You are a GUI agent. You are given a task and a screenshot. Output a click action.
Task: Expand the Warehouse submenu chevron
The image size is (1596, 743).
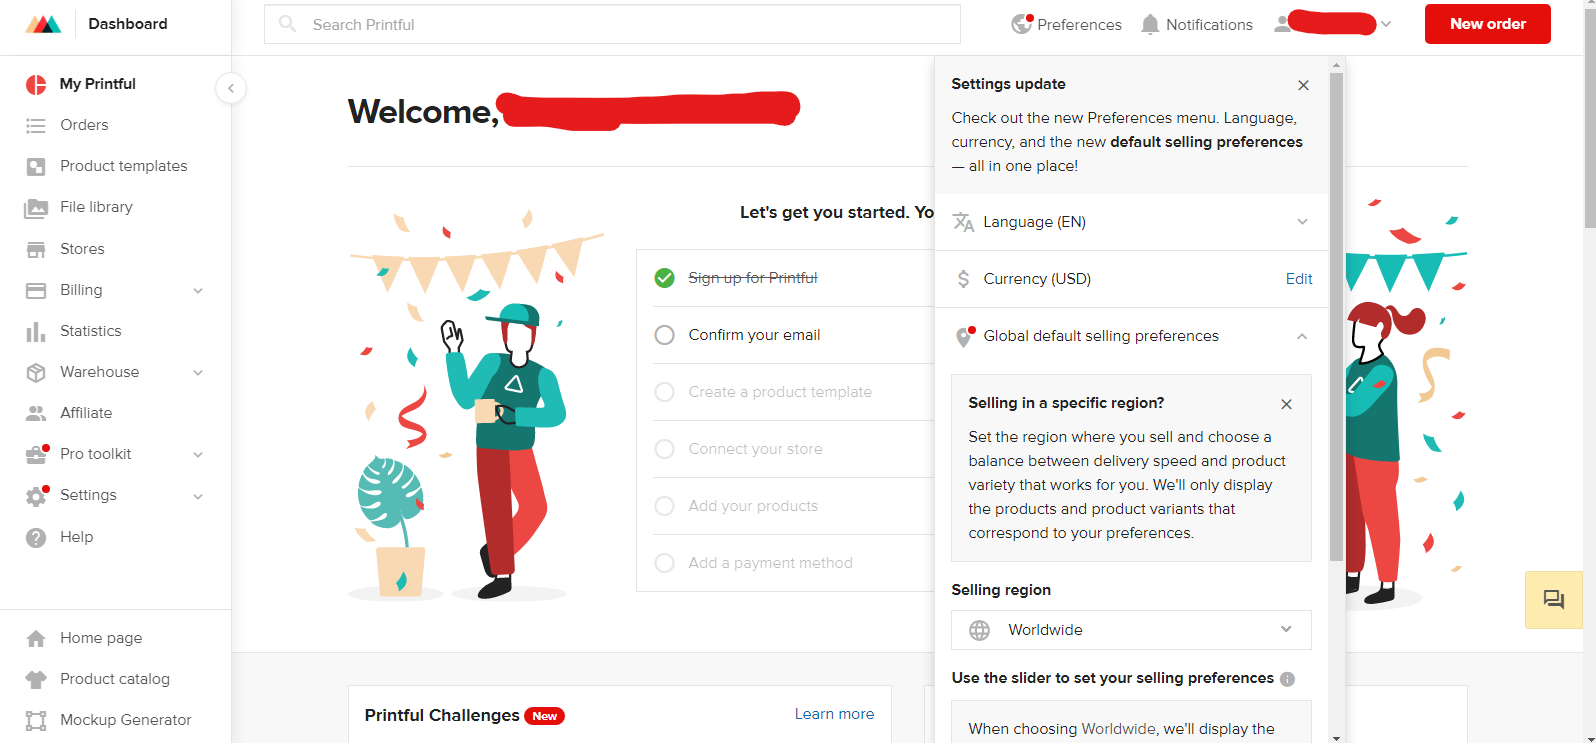[198, 373]
